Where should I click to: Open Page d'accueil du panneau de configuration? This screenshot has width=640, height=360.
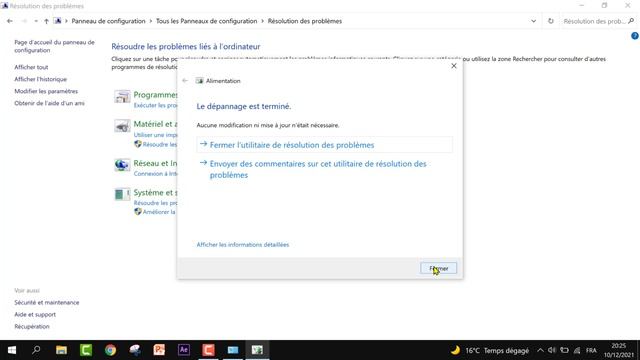54,46
